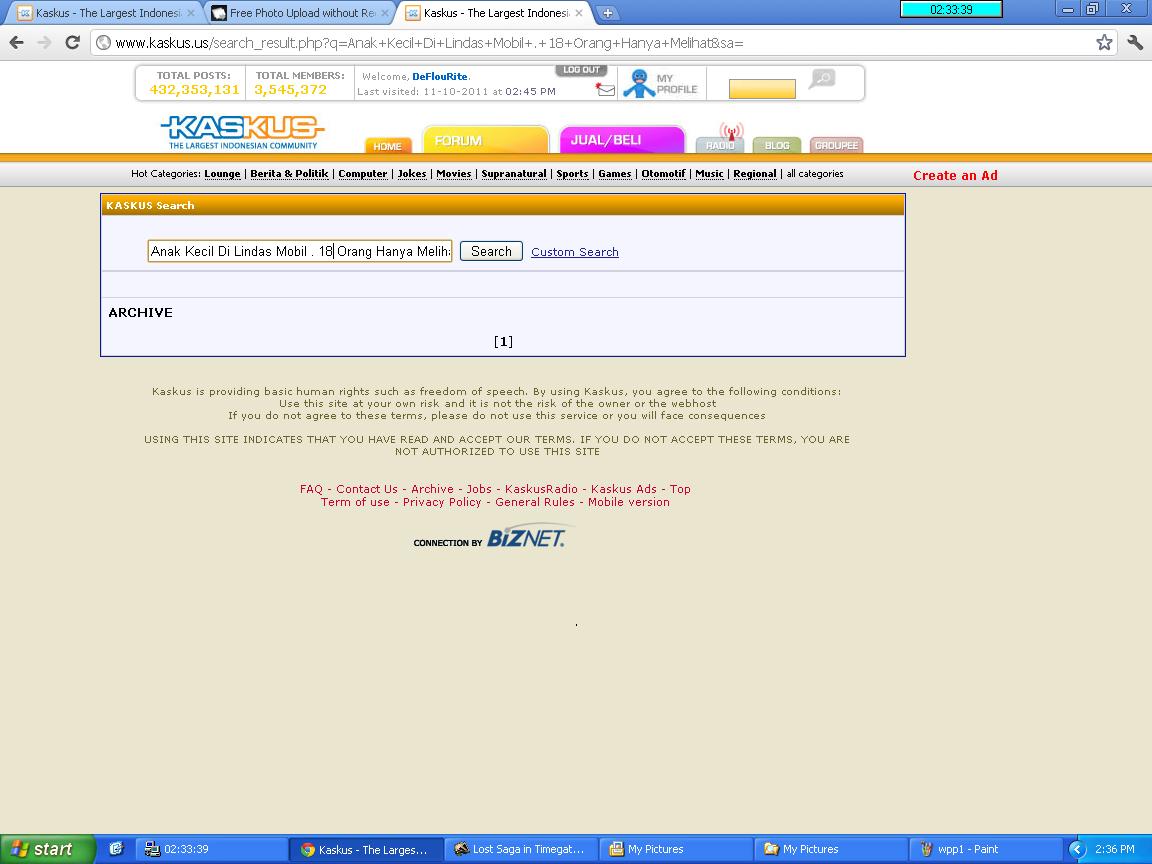The image size is (1152, 864).
Task: Open the Custom Search link
Action: point(574,252)
